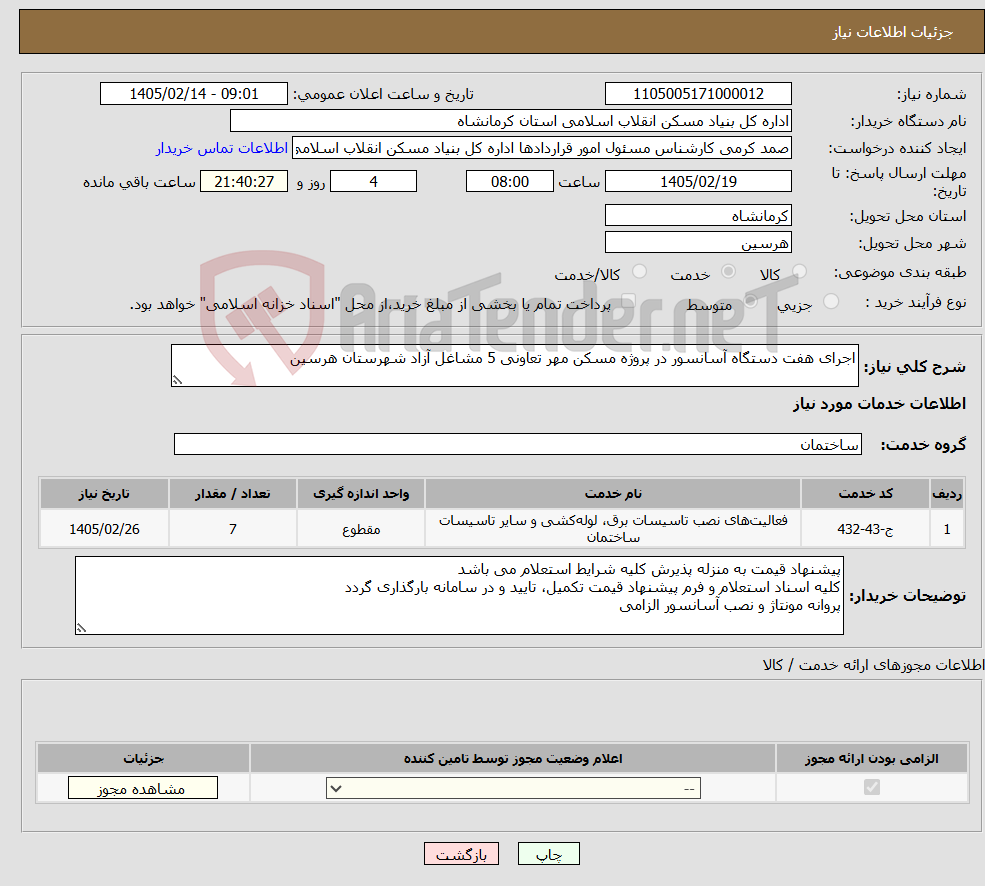985x886 pixels.
Task: Select the جزیی purchase type radio
Action: 830,301
